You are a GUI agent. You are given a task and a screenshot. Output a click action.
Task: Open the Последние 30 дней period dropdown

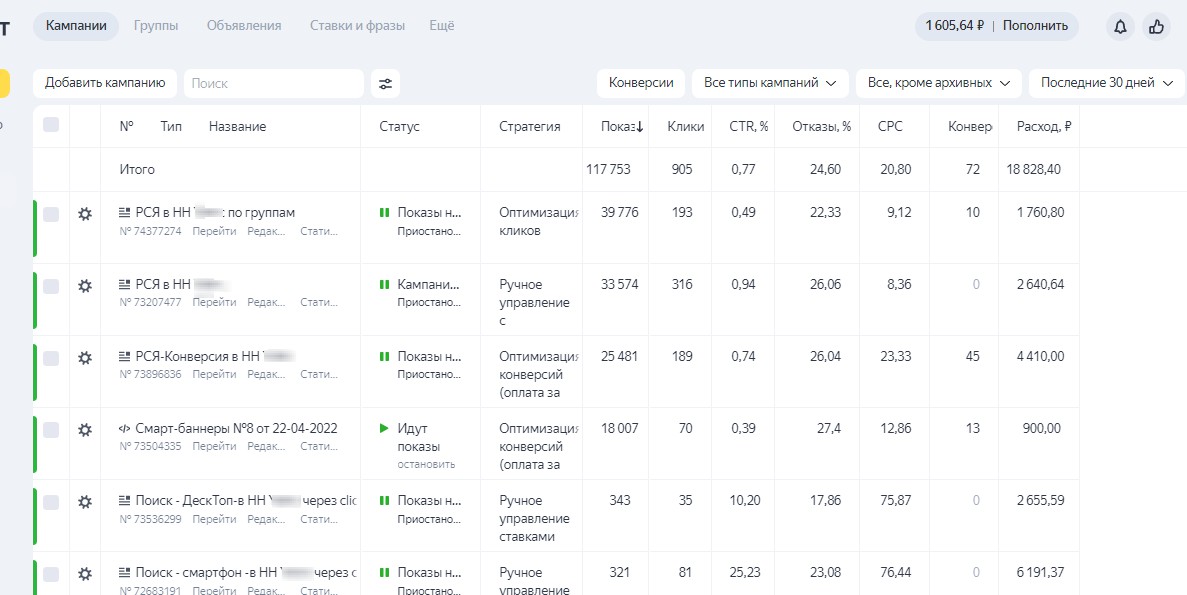1105,83
